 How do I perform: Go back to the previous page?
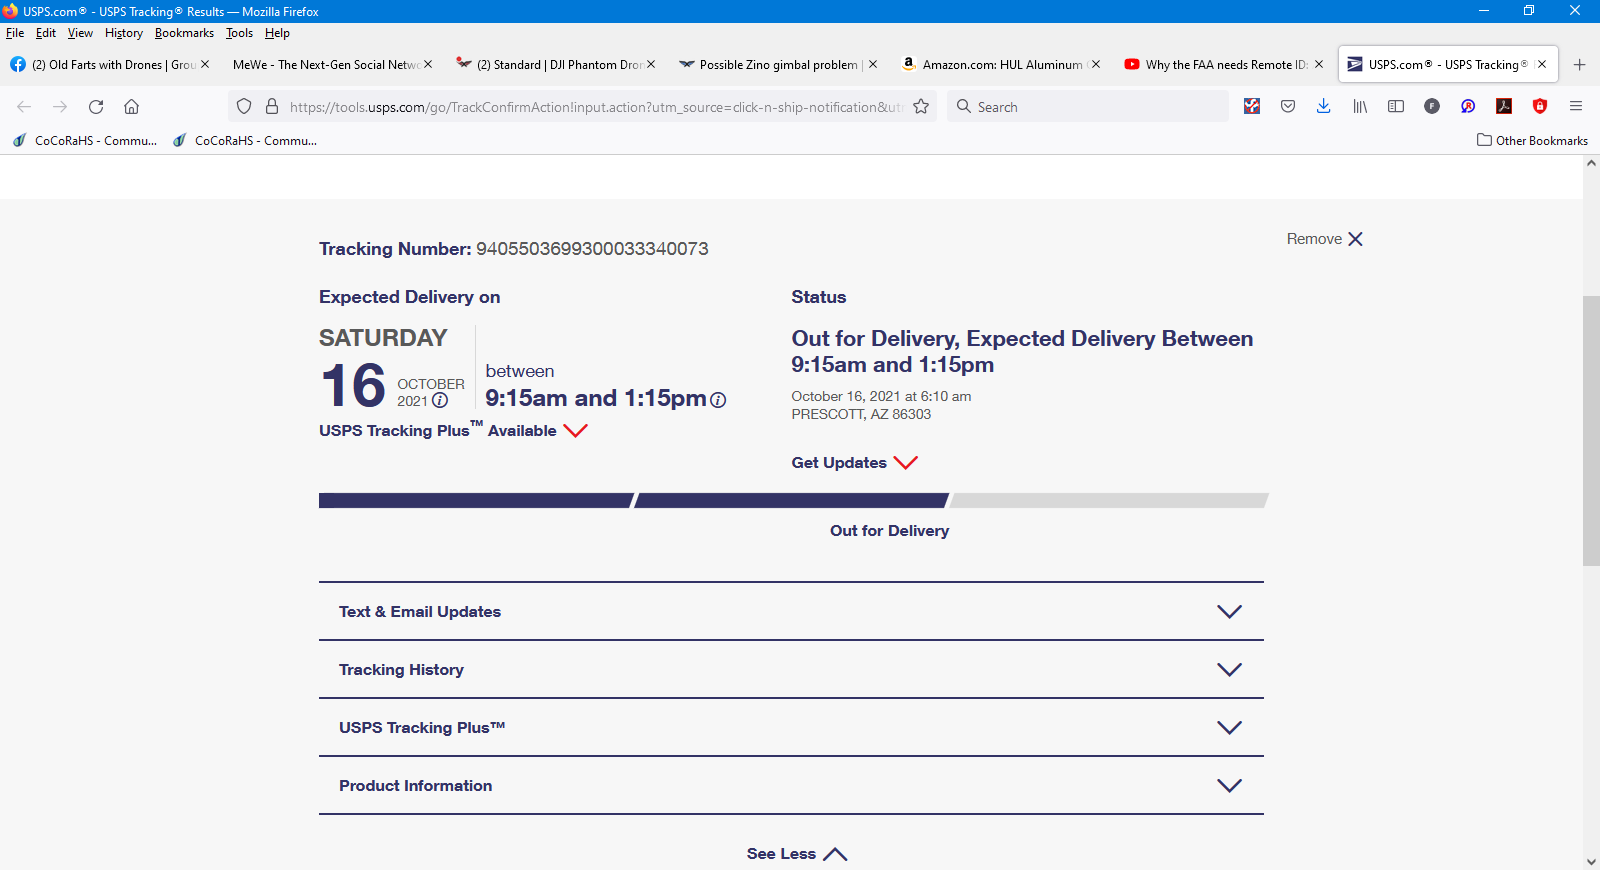click(x=24, y=107)
